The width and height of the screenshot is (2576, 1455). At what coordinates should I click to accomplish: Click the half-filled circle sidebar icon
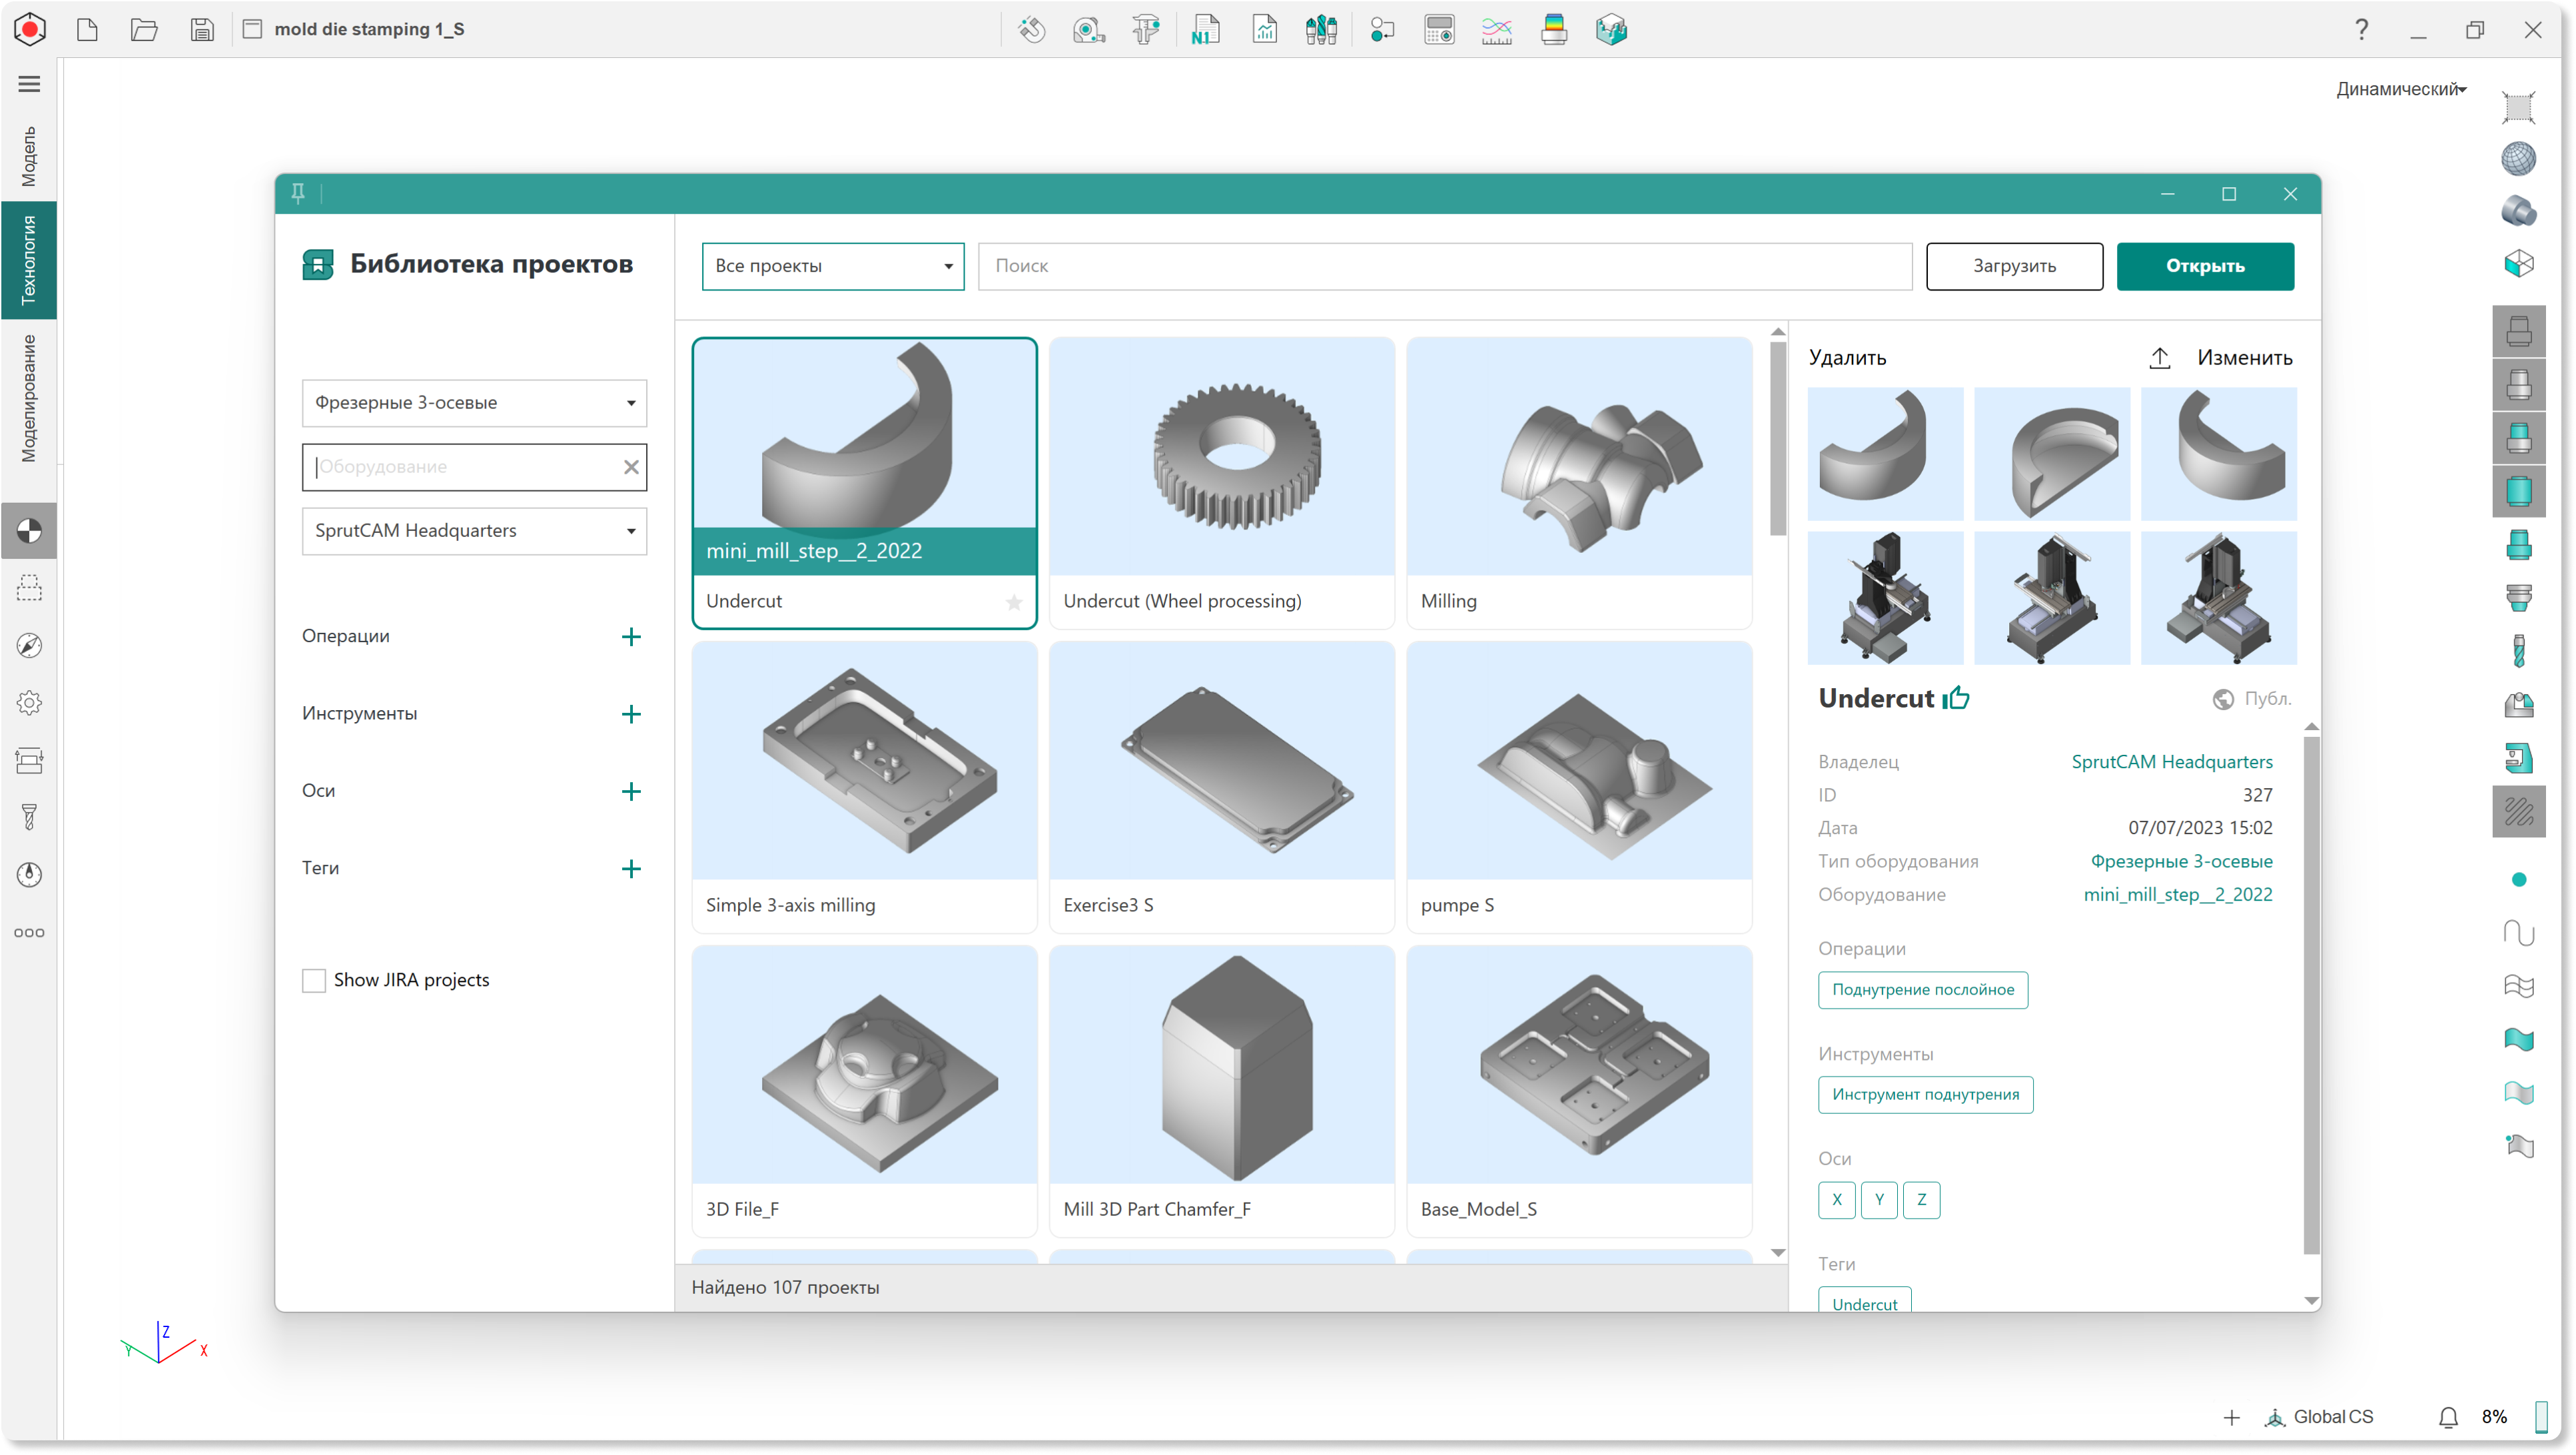(x=29, y=530)
